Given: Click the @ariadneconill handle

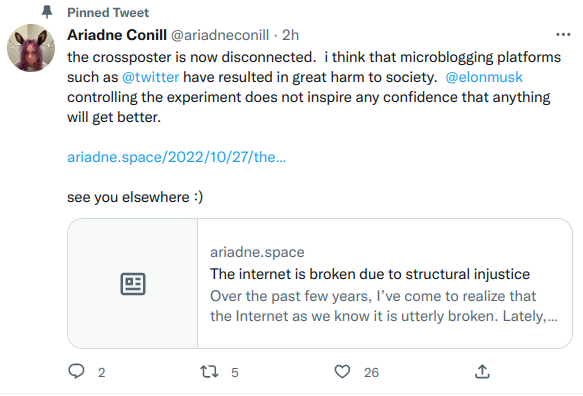Looking at the screenshot, I should click(x=220, y=35).
